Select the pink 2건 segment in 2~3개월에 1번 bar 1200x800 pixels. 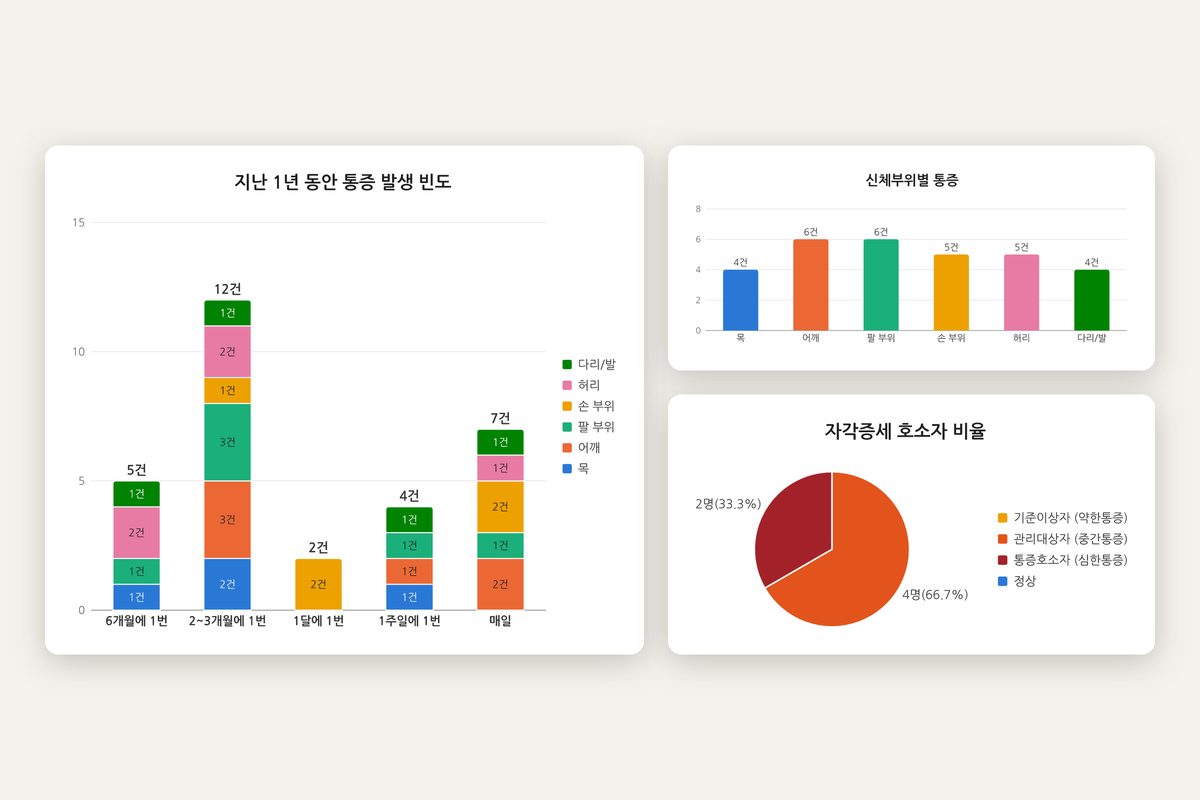pos(227,352)
